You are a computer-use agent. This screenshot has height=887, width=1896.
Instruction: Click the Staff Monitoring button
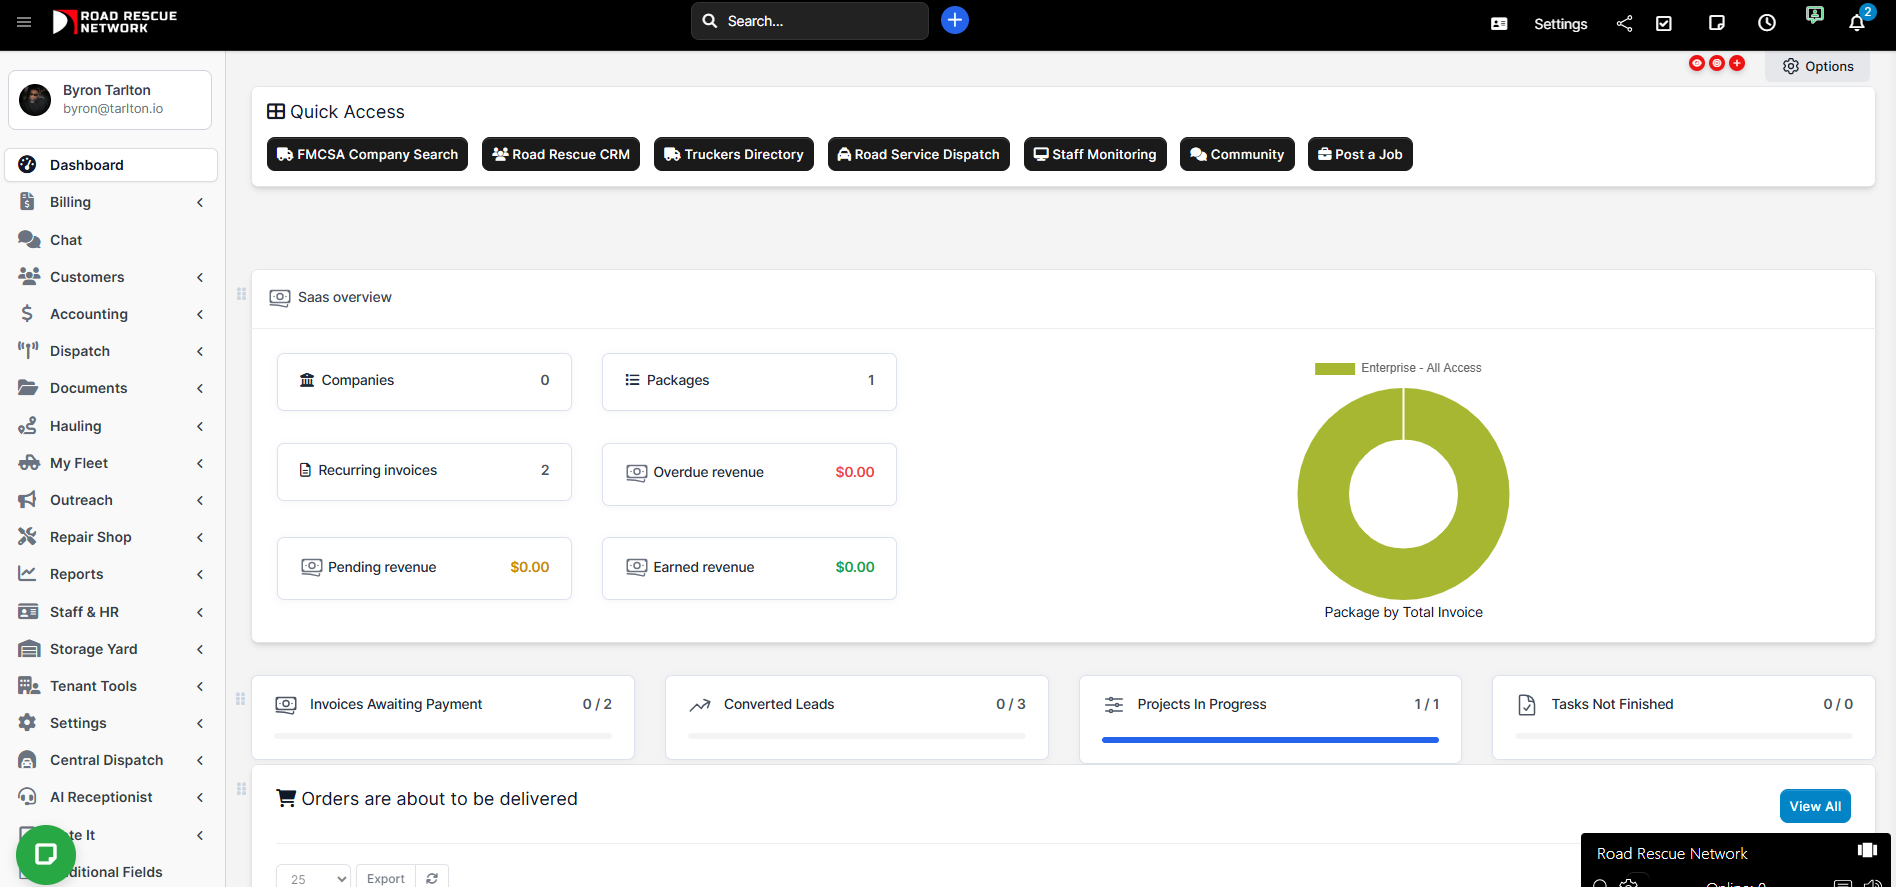[x=1095, y=154]
